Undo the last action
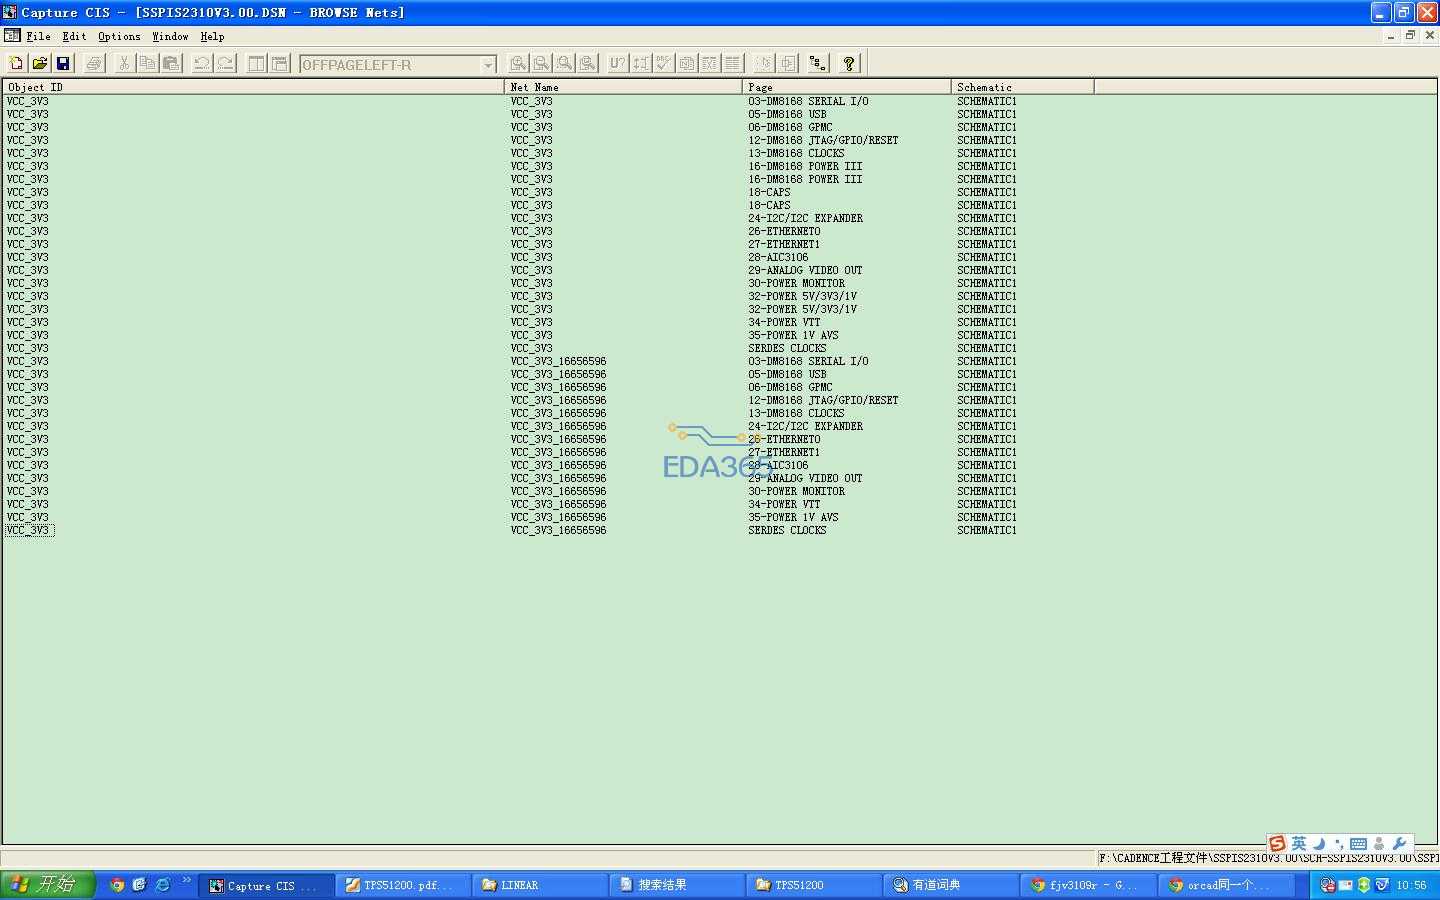Image resolution: width=1440 pixels, height=900 pixels. (202, 64)
